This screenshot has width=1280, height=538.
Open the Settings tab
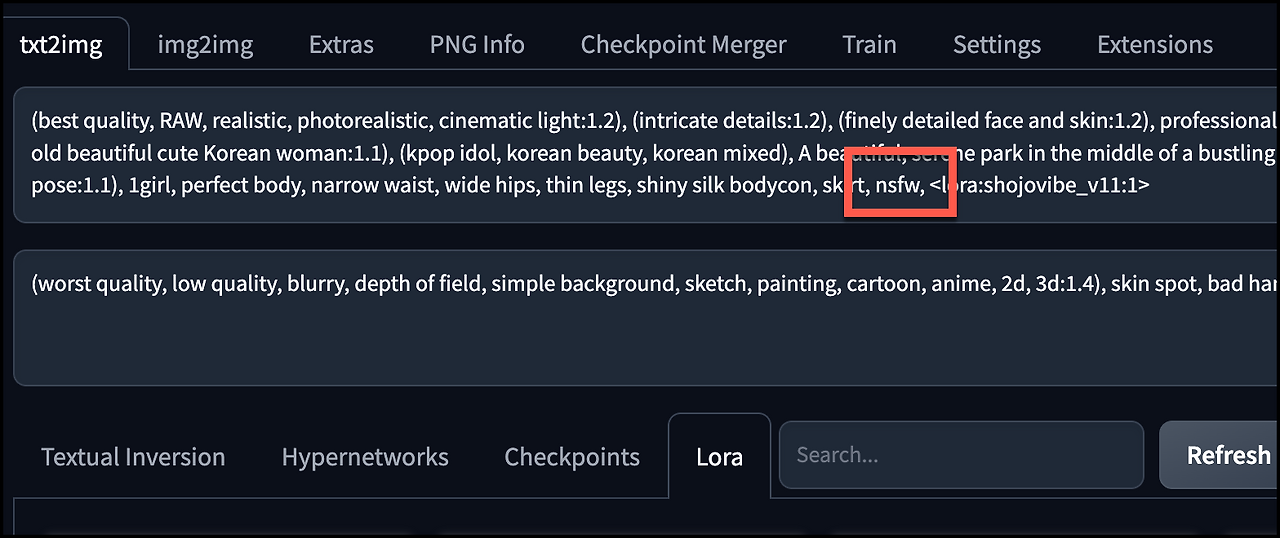[x=997, y=45]
